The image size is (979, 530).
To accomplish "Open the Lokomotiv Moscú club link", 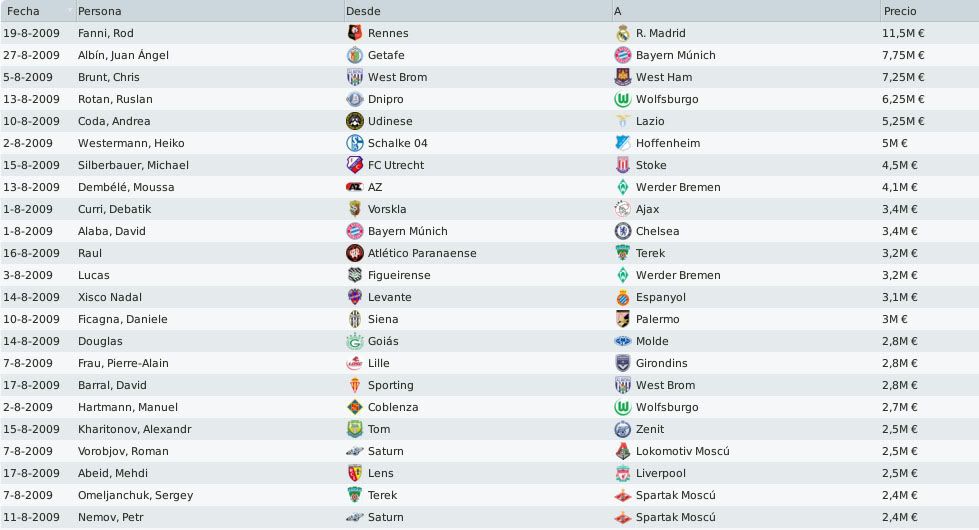I will (682, 451).
